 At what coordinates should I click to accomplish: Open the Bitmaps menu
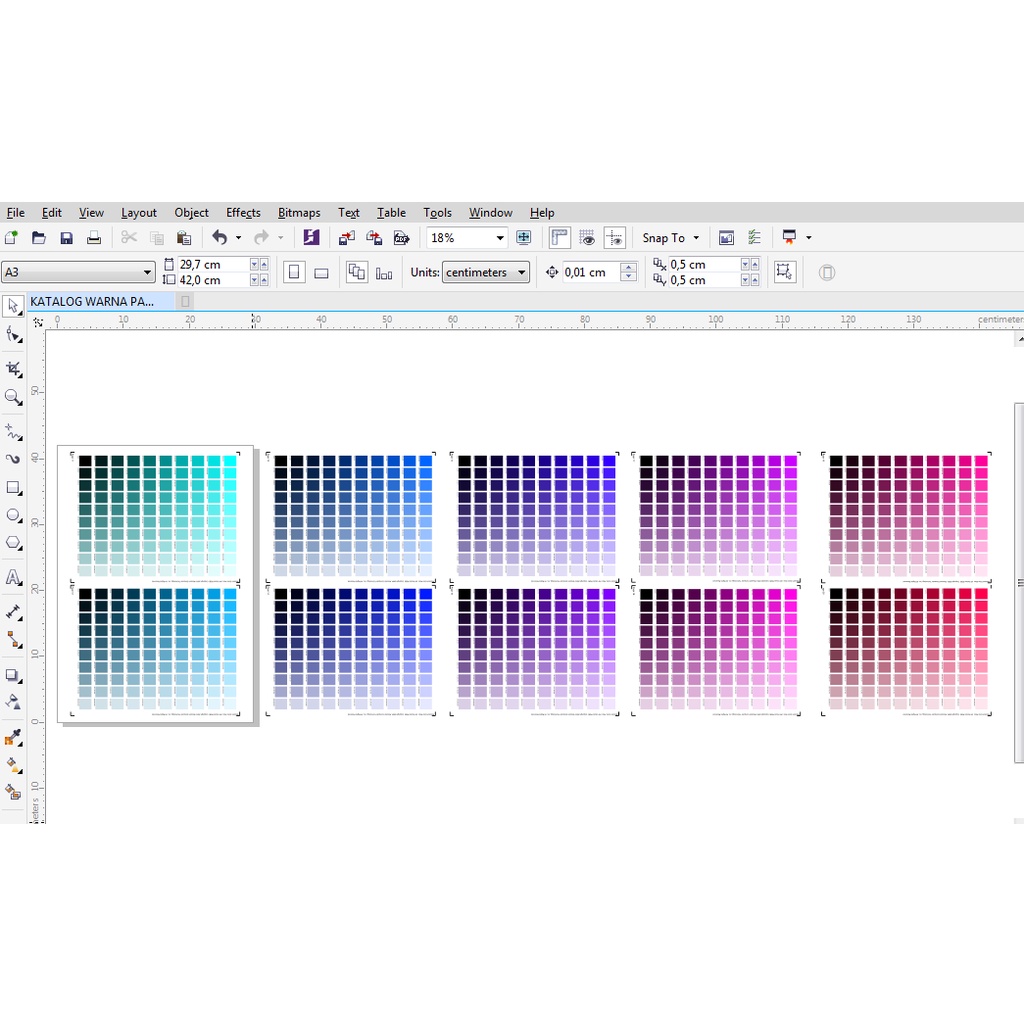tap(299, 213)
